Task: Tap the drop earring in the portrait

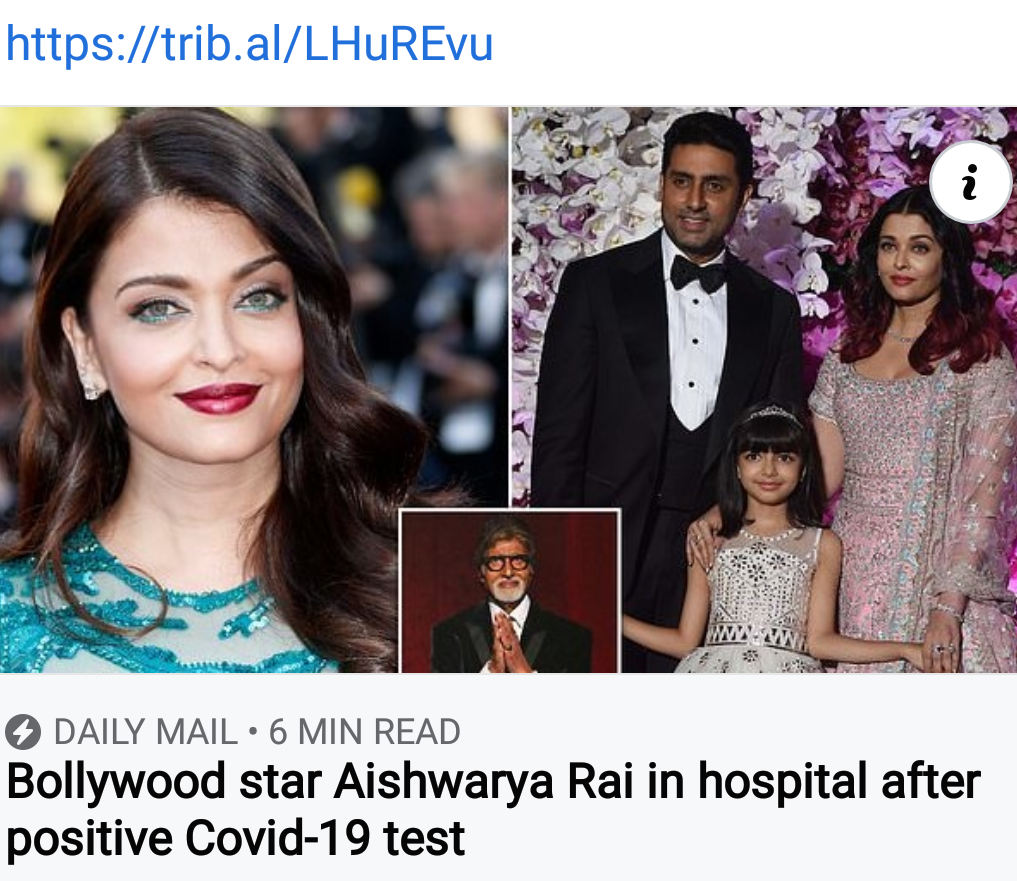Action: pyautogui.click(x=90, y=378)
